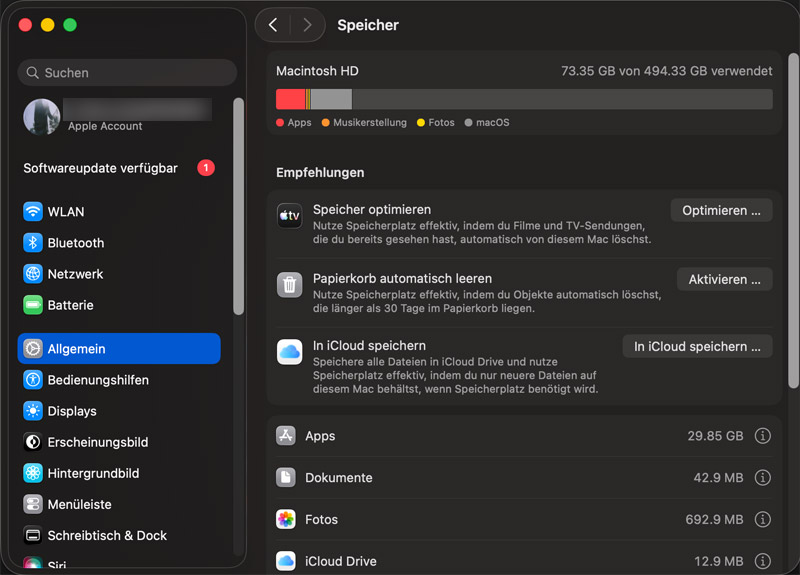
Task: Click the Apple TV icon under Empfehlungen
Action: 289,215
